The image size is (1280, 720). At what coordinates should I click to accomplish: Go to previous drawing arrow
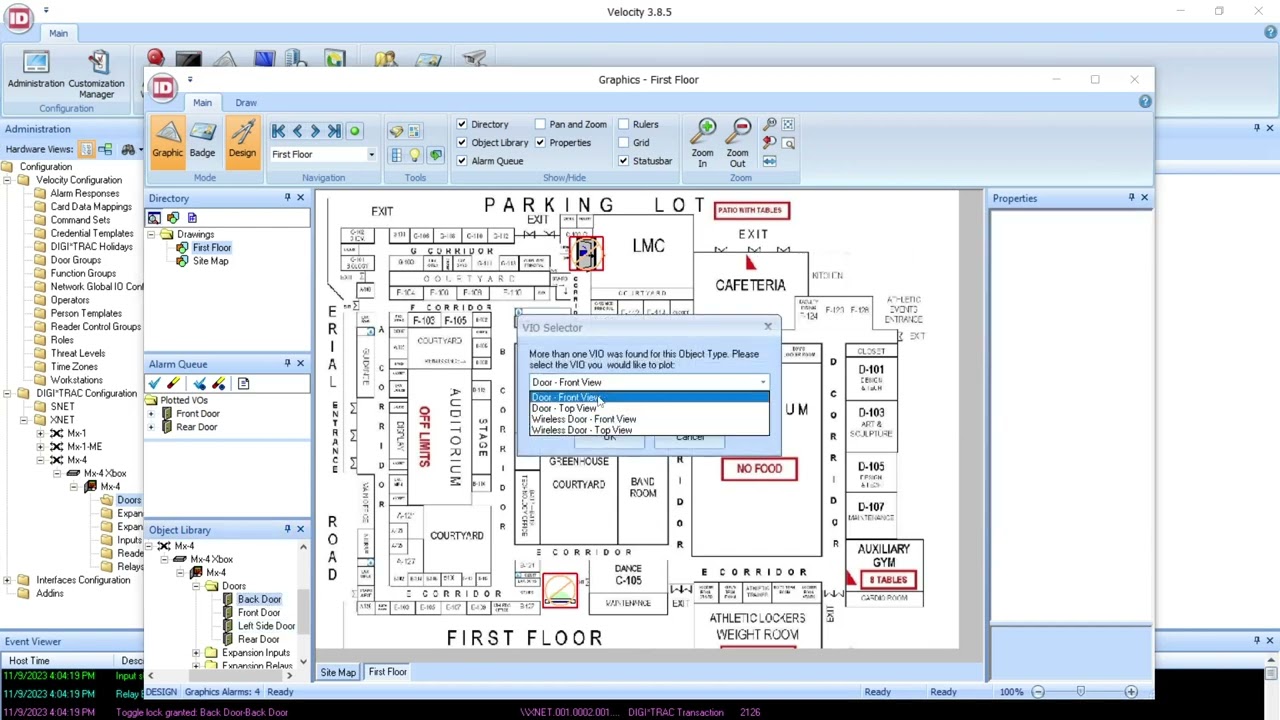(297, 131)
